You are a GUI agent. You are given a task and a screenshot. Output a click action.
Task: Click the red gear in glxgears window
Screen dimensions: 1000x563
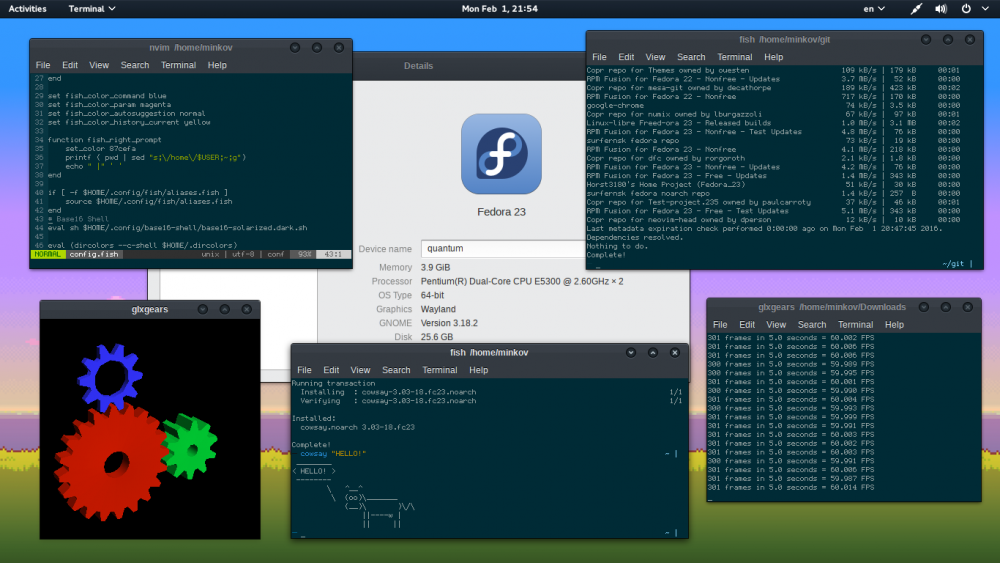coord(112,462)
